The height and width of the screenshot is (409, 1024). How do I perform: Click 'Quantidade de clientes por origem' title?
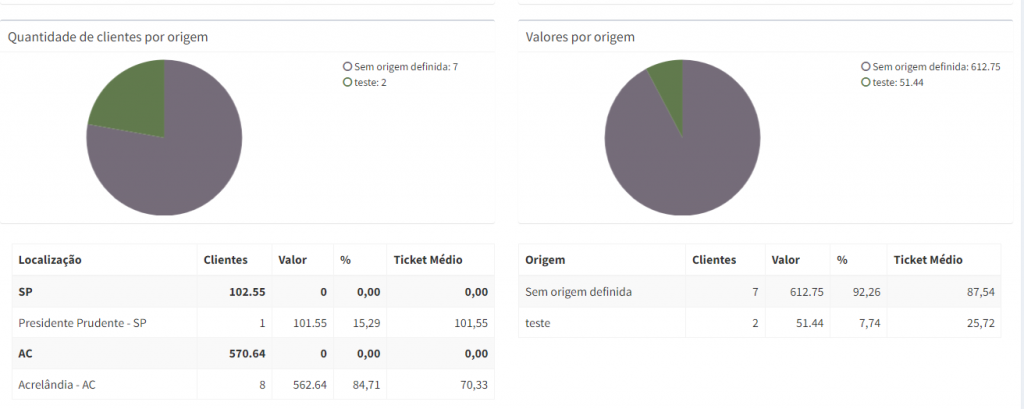coord(108,37)
